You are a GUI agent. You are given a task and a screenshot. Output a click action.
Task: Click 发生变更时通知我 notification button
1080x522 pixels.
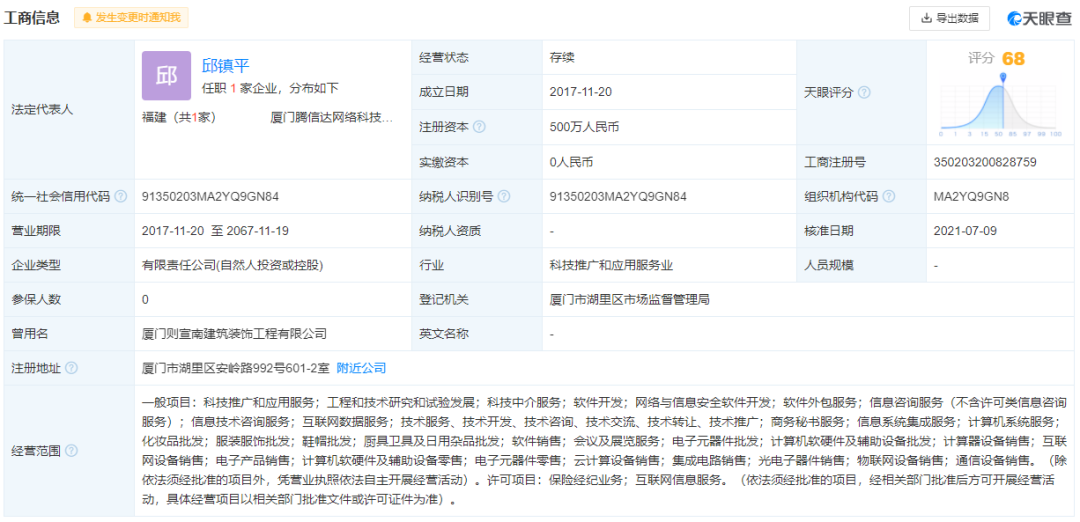pyautogui.click(x=131, y=18)
